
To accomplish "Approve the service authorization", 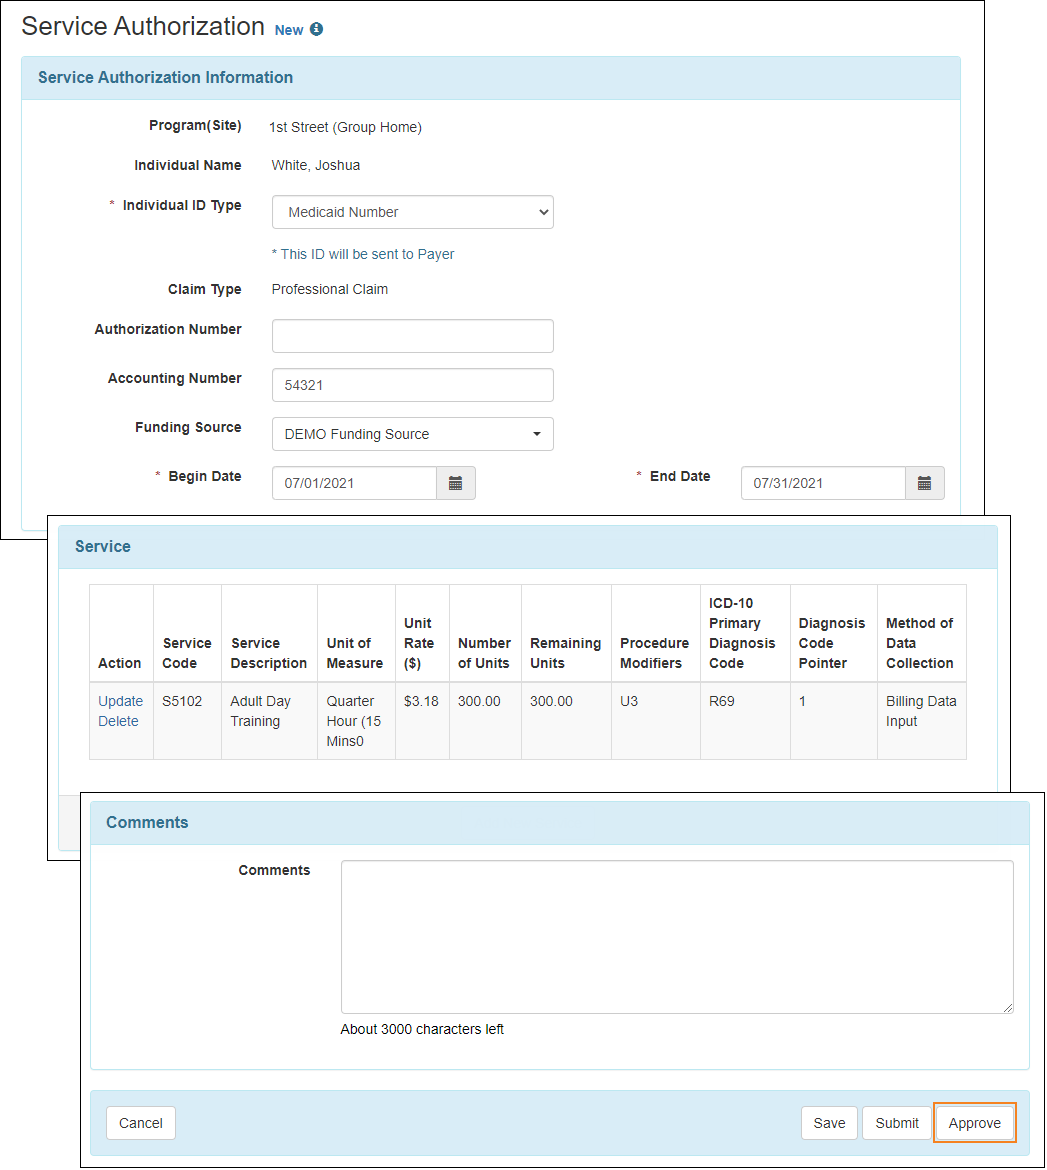I will [x=975, y=1122].
